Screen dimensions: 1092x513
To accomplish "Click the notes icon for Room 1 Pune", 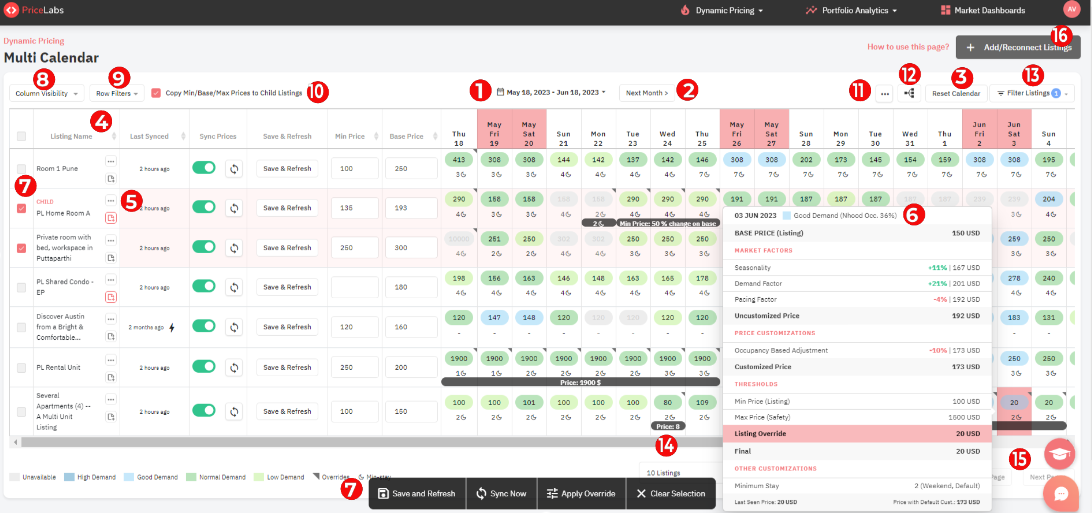I will (111, 179).
